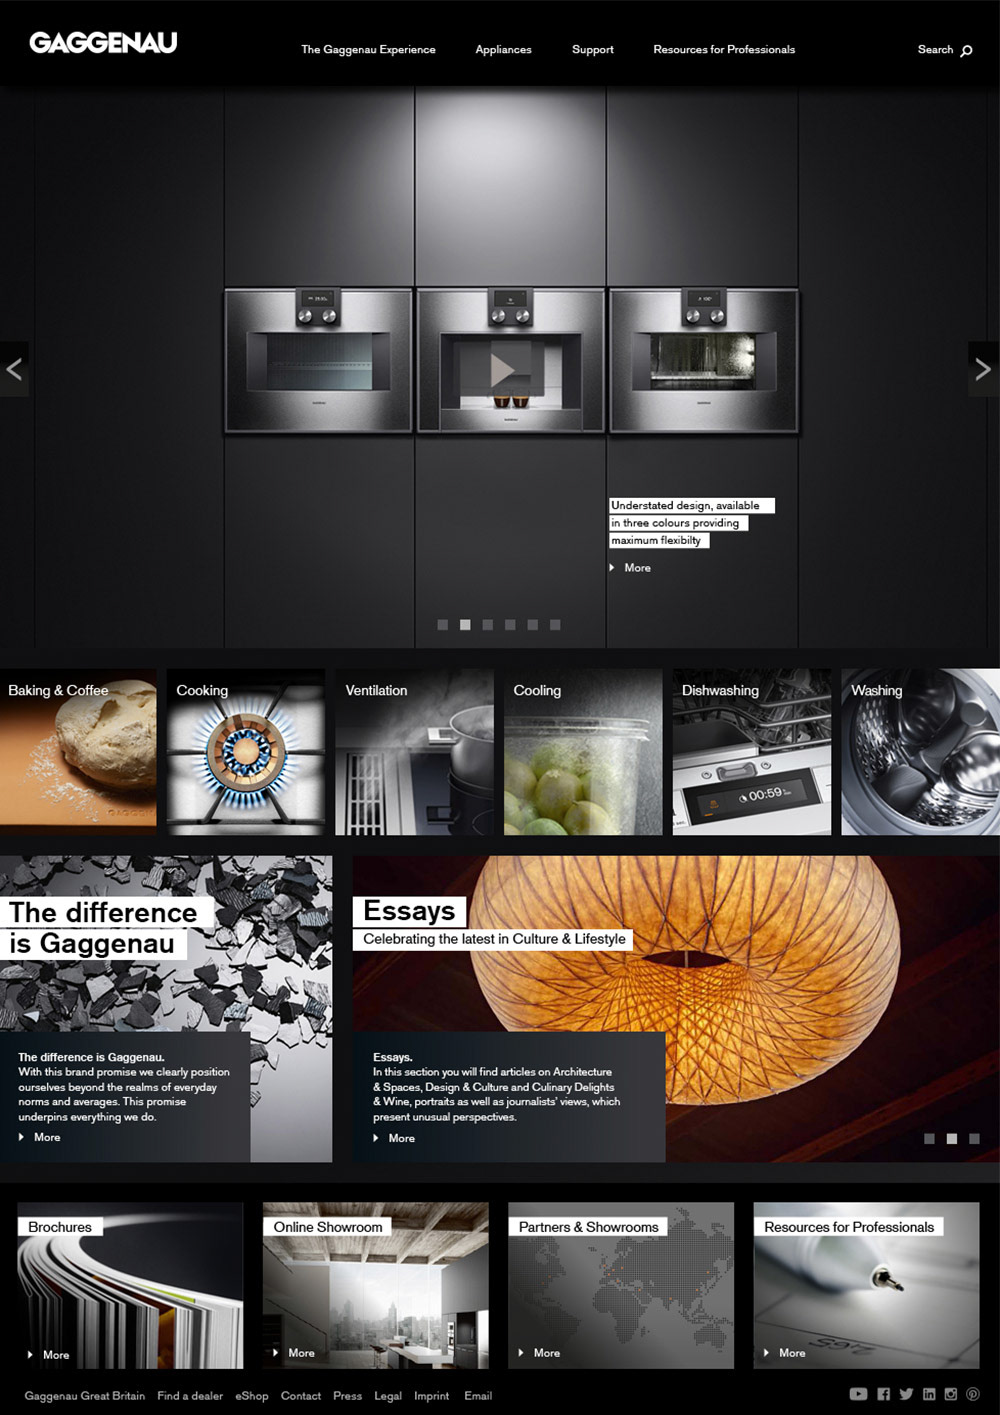Viewport: 1000px width, 1415px height.
Task: Go to previous hero slide arrow
Action: [x=14, y=369]
